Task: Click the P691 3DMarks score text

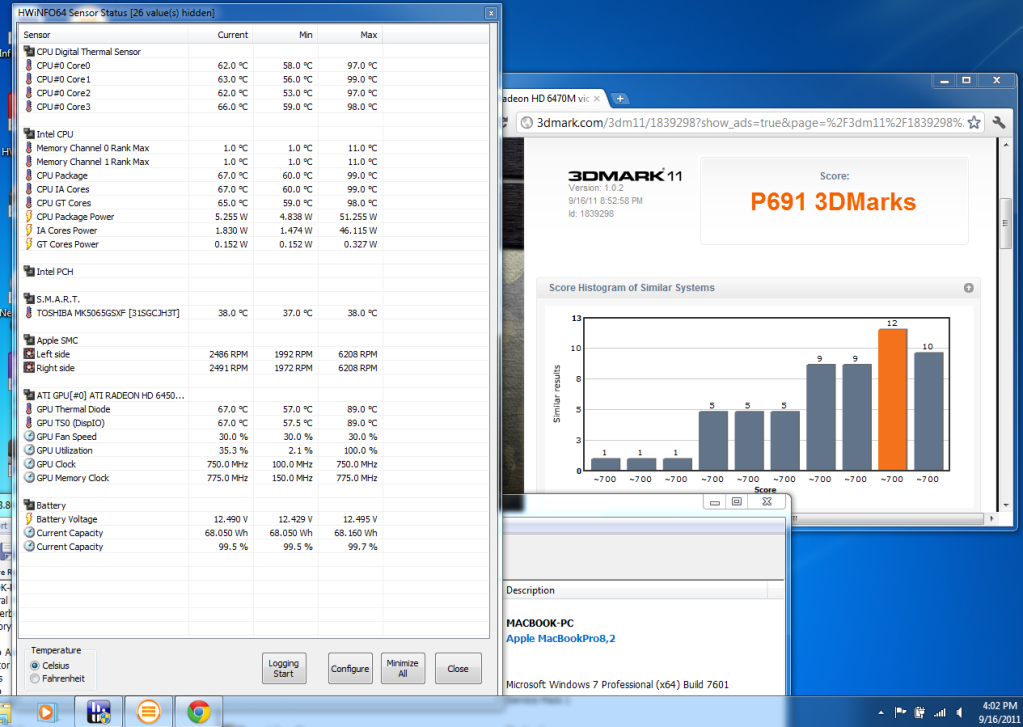Action: point(833,202)
